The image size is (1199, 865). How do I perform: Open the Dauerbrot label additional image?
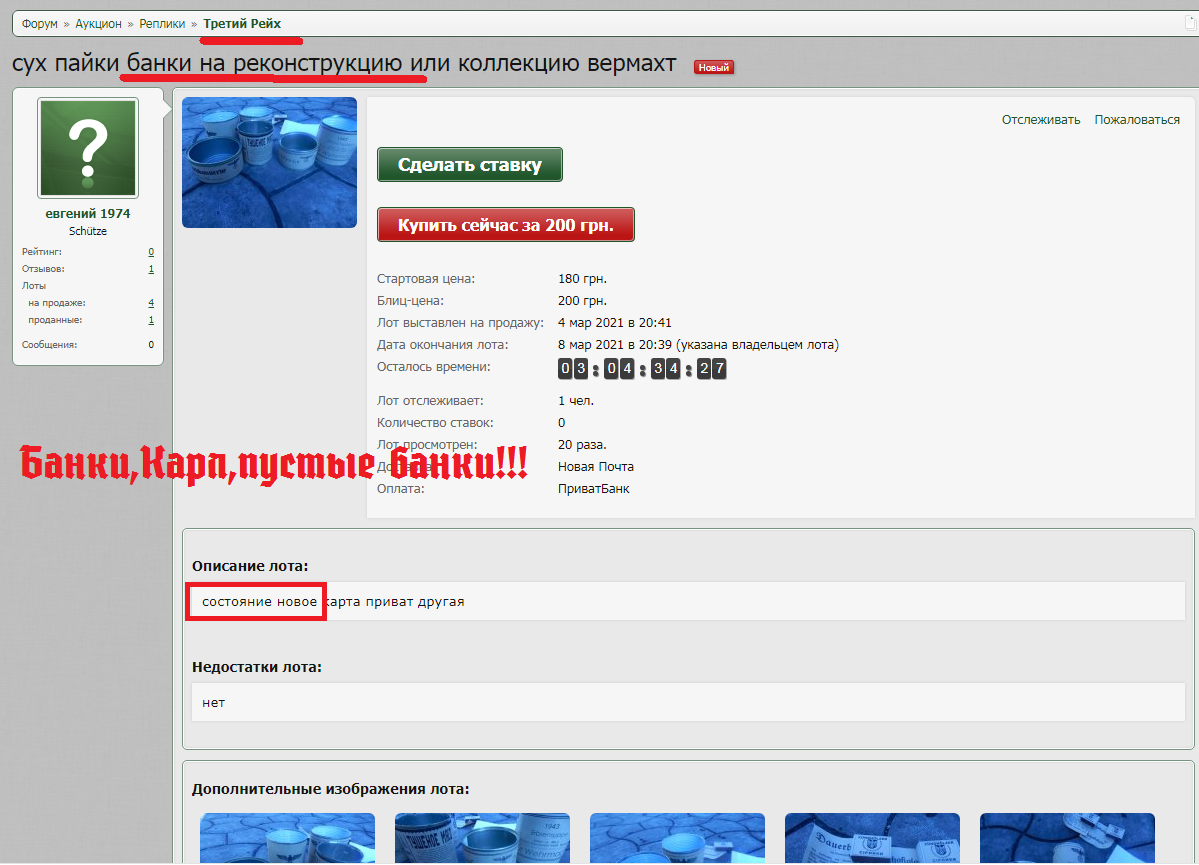[x=872, y=838]
